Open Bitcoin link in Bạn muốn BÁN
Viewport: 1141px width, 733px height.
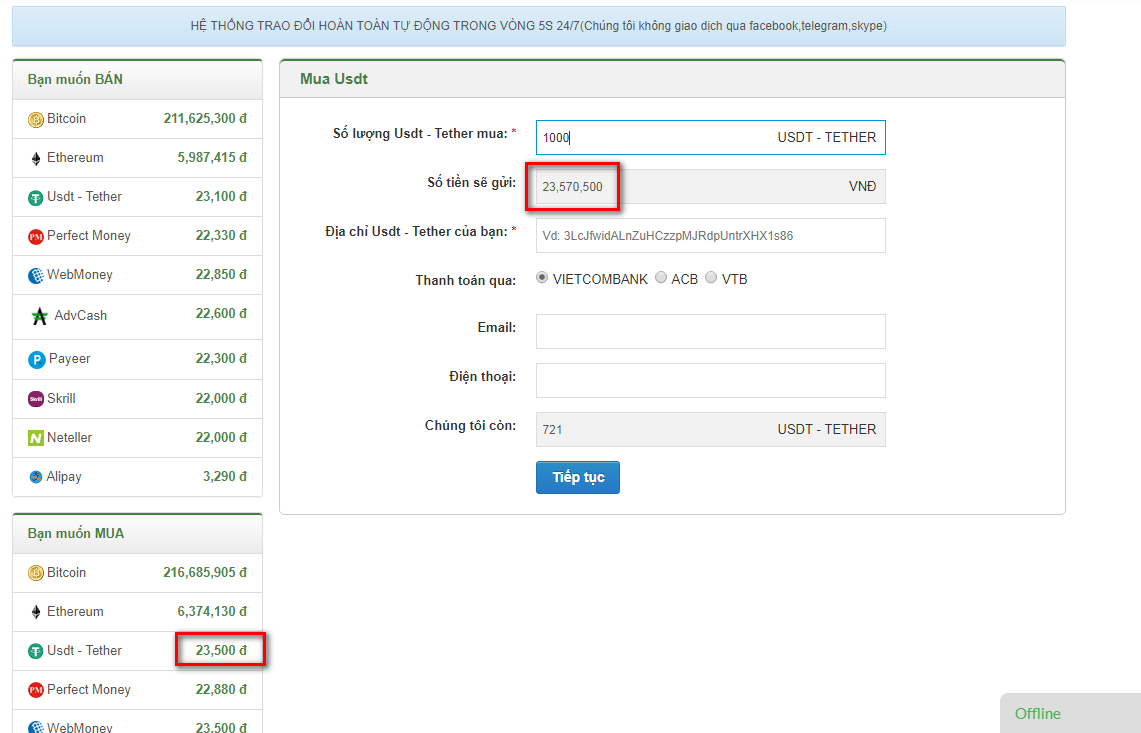(x=66, y=119)
